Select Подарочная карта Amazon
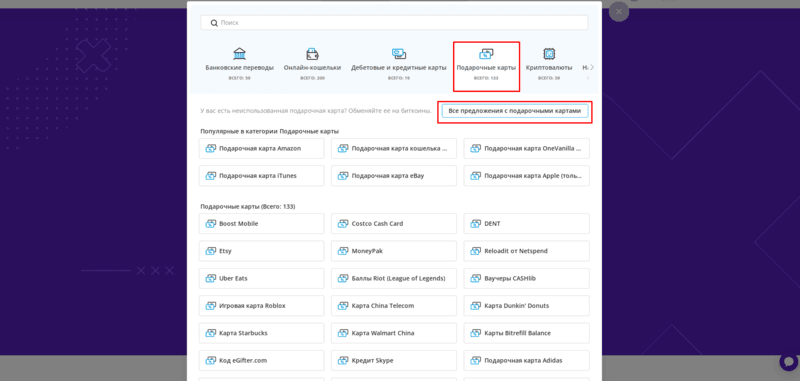 pos(261,148)
